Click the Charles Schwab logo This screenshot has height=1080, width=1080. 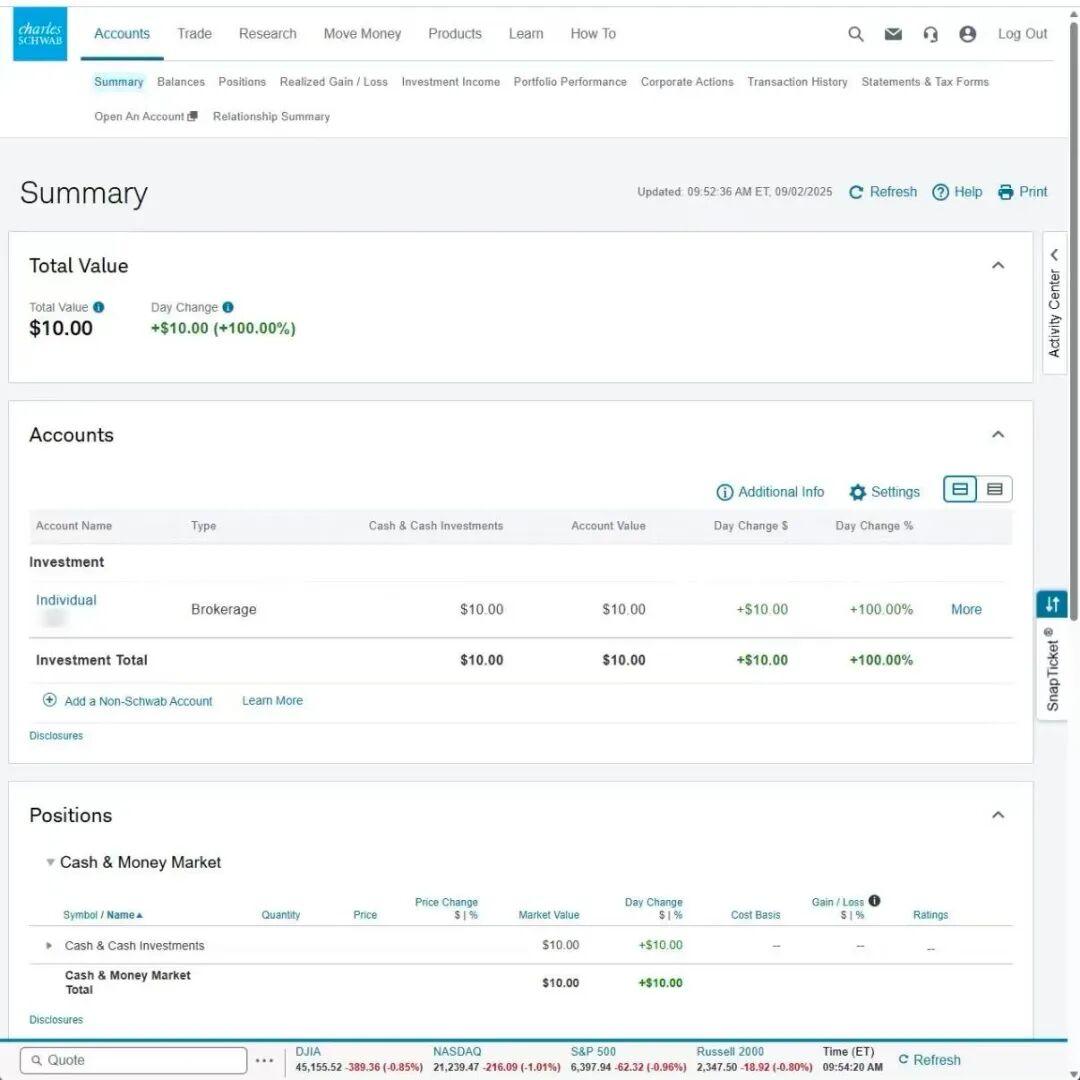[x=40, y=34]
